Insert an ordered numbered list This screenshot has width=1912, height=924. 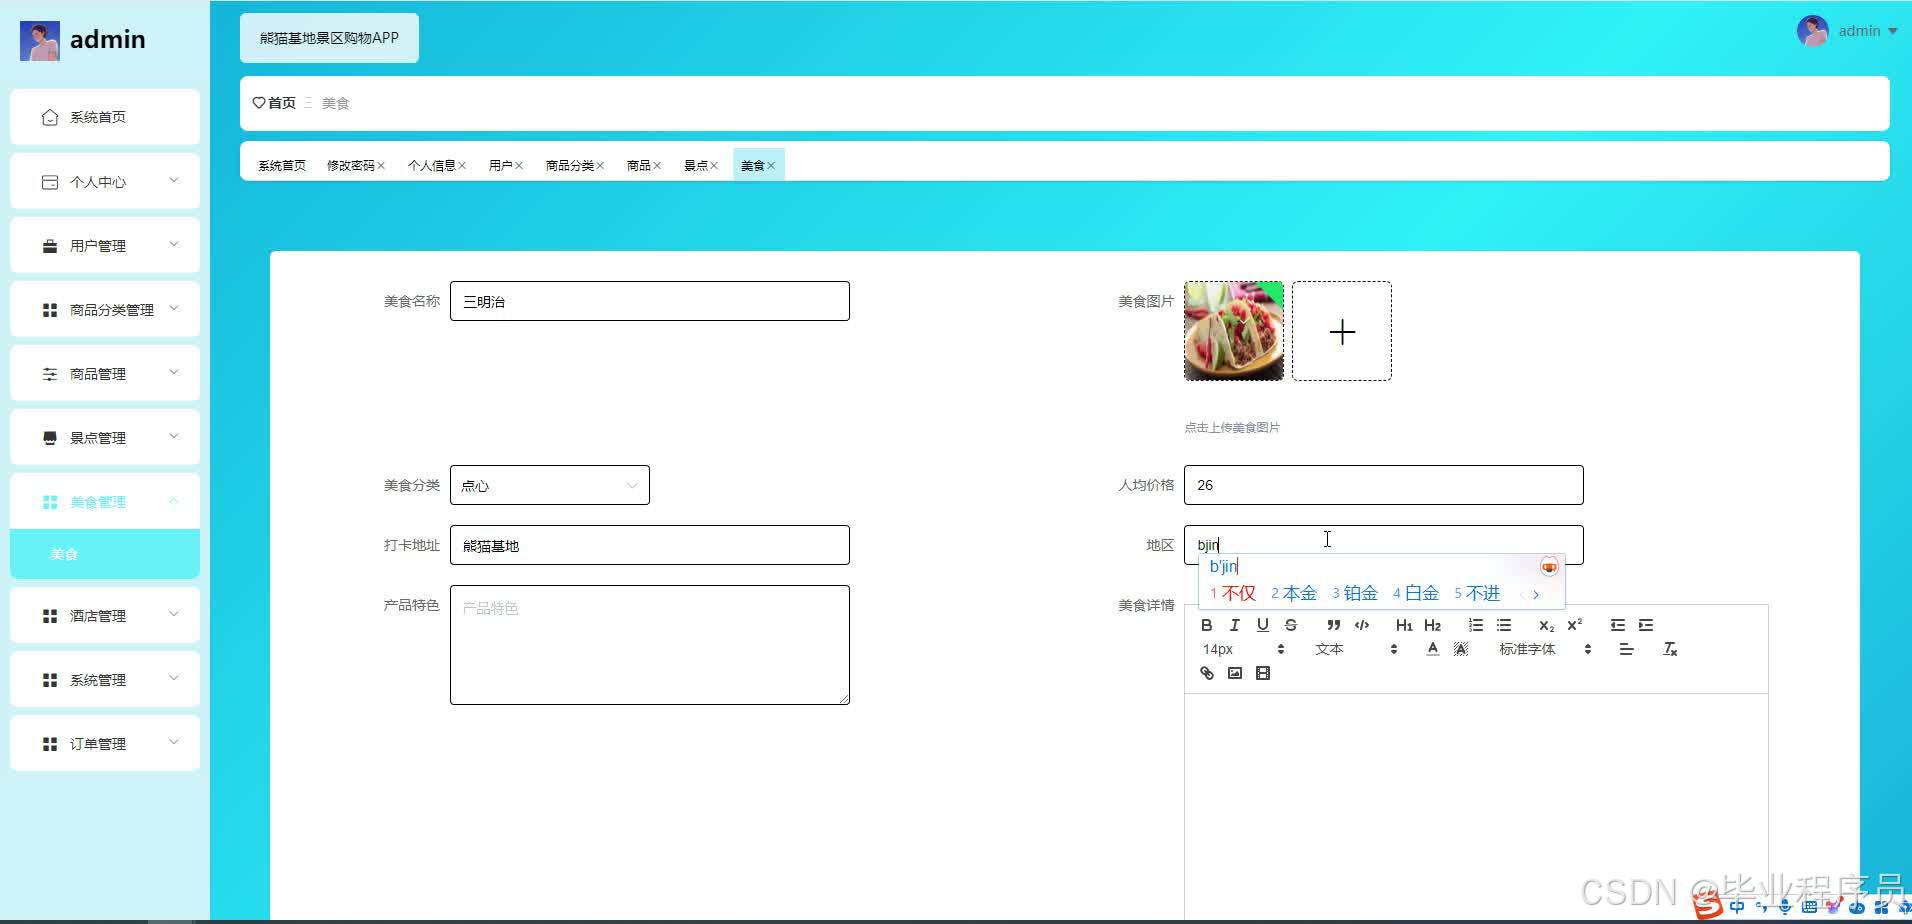(1475, 625)
